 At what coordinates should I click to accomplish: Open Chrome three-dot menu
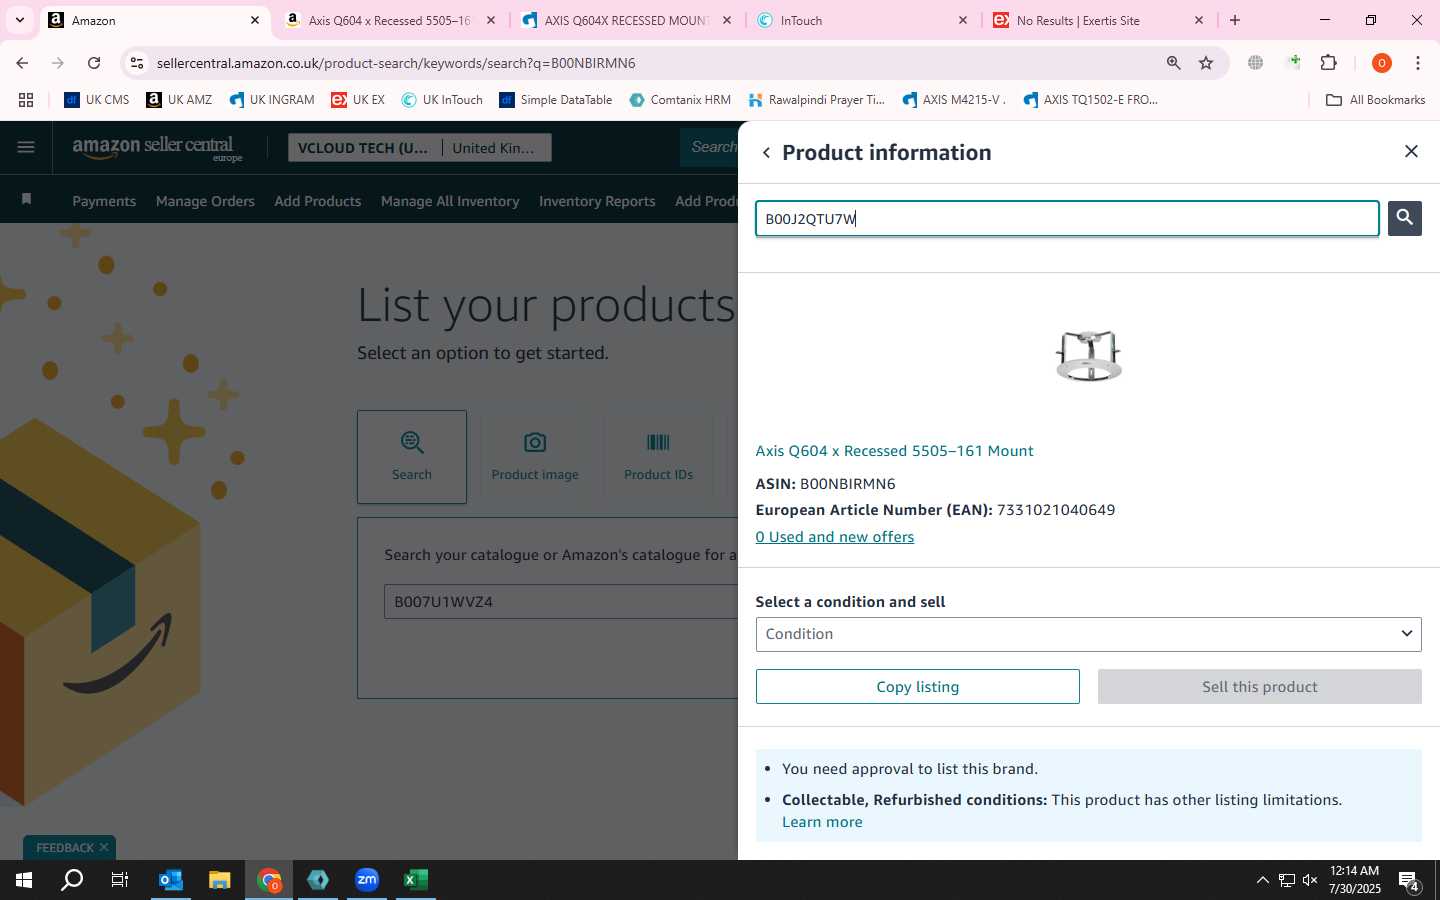[1418, 63]
